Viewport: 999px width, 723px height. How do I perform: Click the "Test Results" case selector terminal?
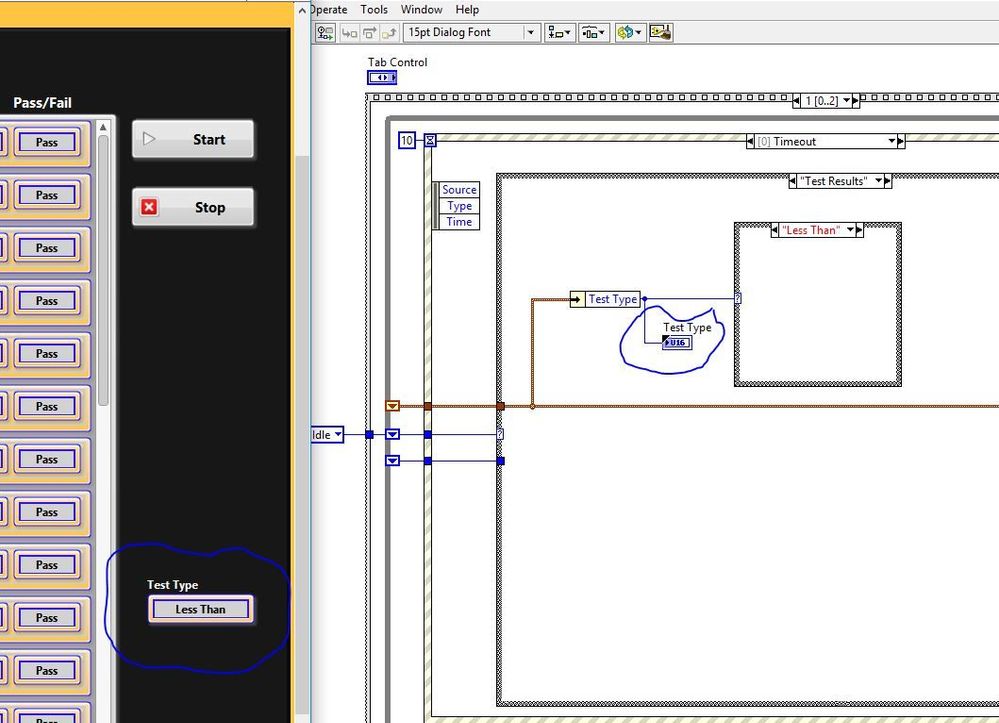pyautogui.click(x=500, y=434)
